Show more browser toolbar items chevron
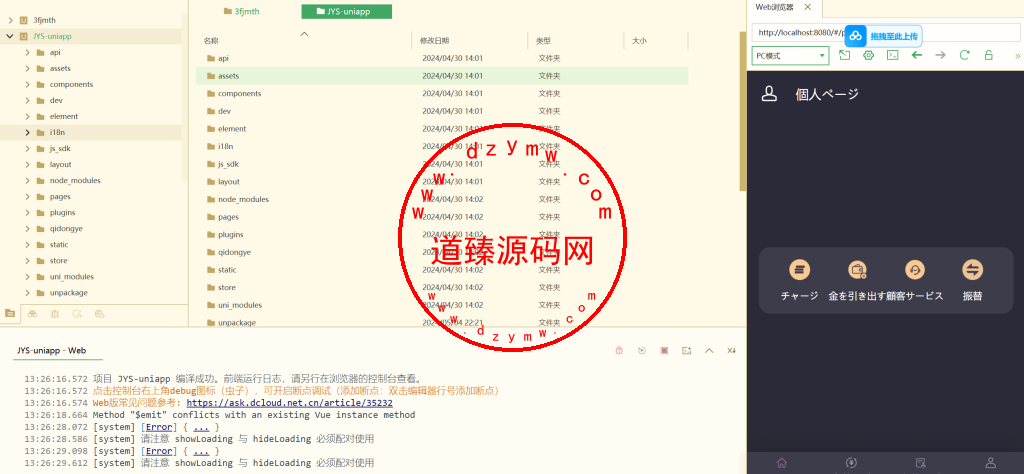The image size is (1024, 474). [1017, 55]
